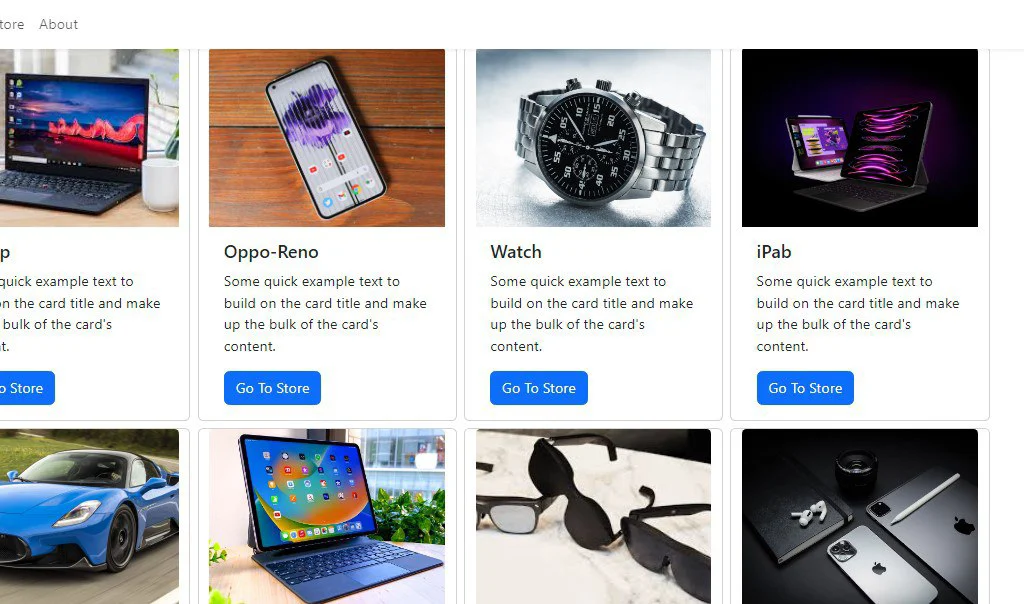Select the black smart glasses image
The width and height of the screenshot is (1024, 604).
593,517
